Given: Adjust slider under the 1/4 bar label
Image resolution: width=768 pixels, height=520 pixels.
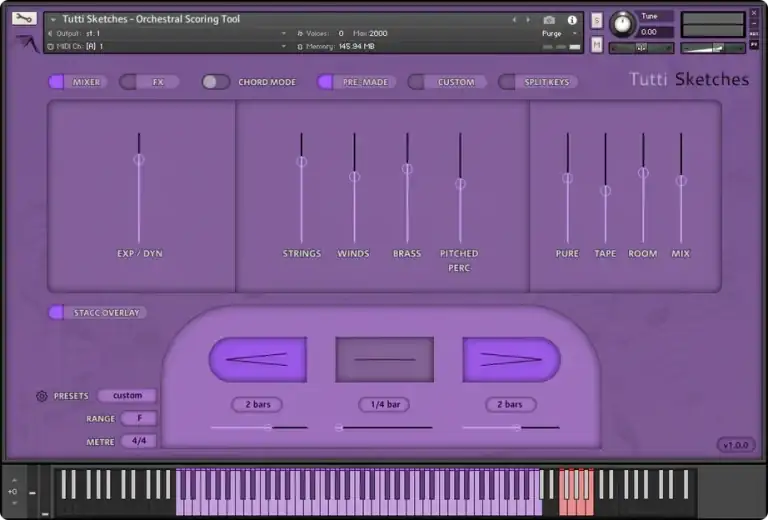Looking at the screenshot, I should pyautogui.click(x=384, y=427).
